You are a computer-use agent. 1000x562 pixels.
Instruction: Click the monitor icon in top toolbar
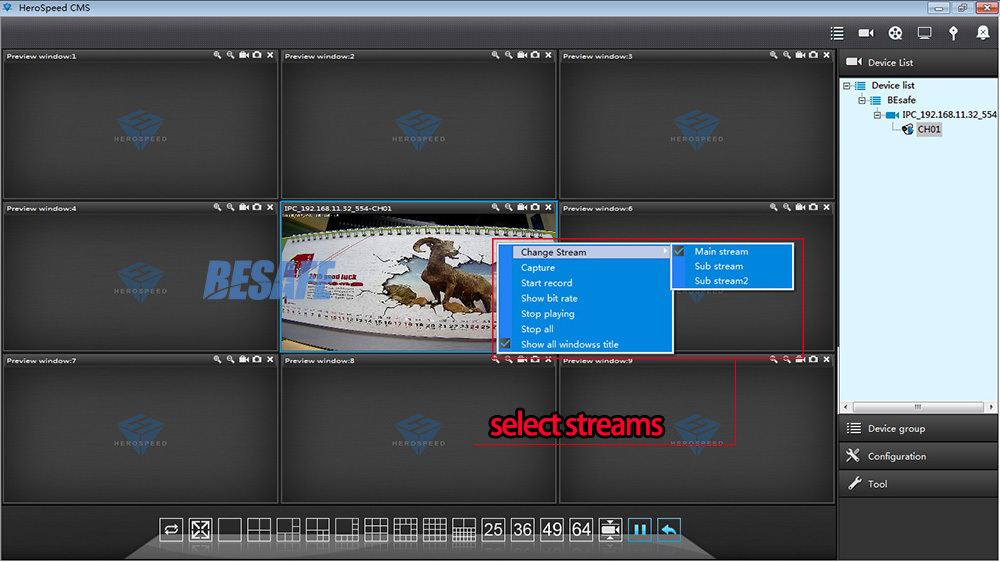[924, 33]
